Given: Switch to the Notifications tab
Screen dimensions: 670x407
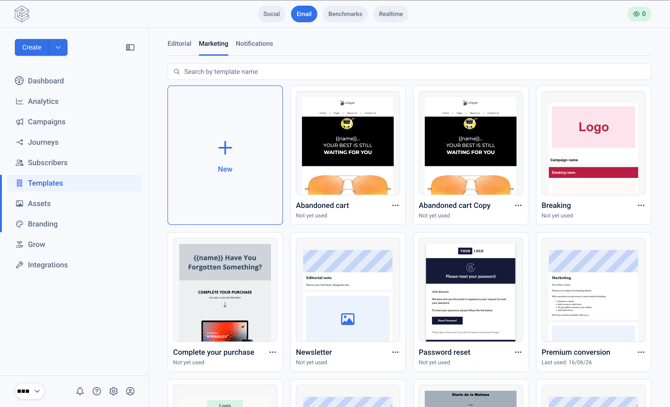Looking at the screenshot, I should pyautogui.click(x=254, y=44).
